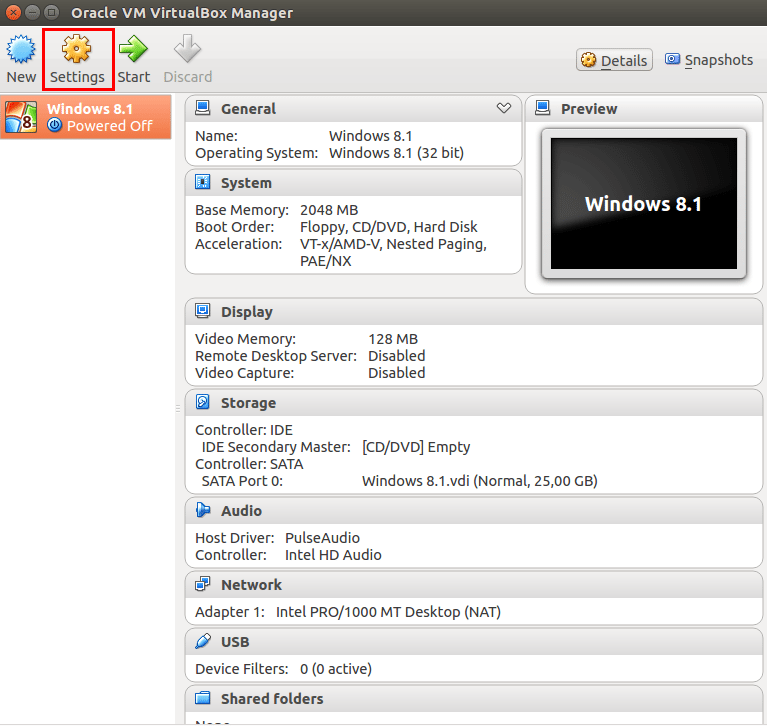This screenshot has width=767, height=726.
Task: Maximize the VirtualBox Manager window
Action: [51, 12]
